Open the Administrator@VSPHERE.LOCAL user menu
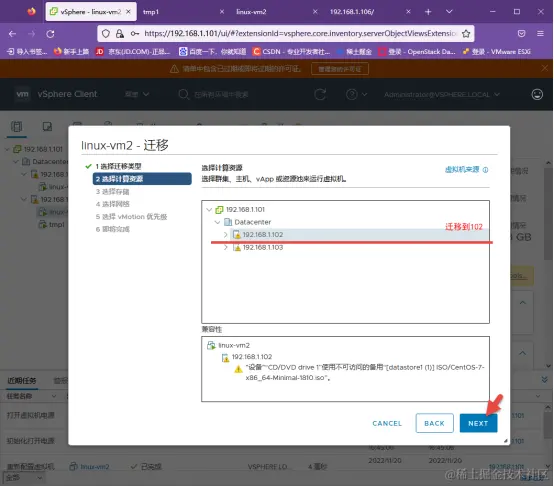 pos(442,95)
